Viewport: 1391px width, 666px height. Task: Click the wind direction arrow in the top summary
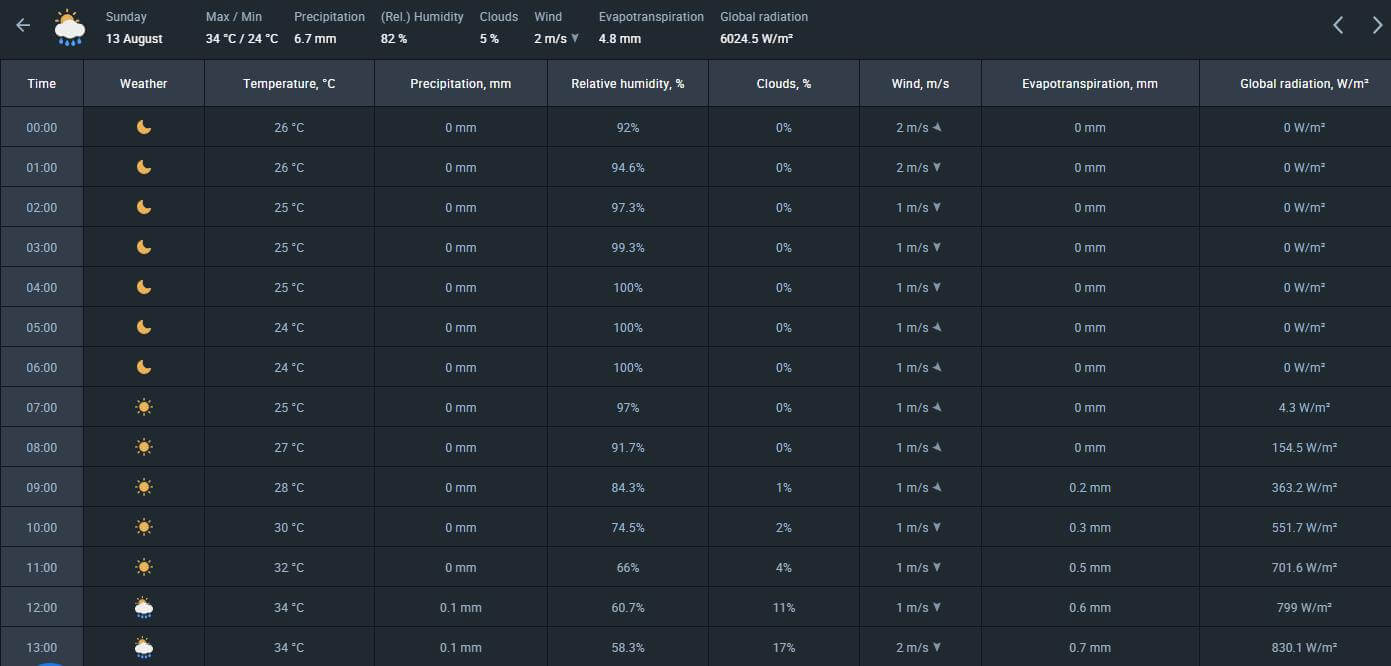coord(575,39)
